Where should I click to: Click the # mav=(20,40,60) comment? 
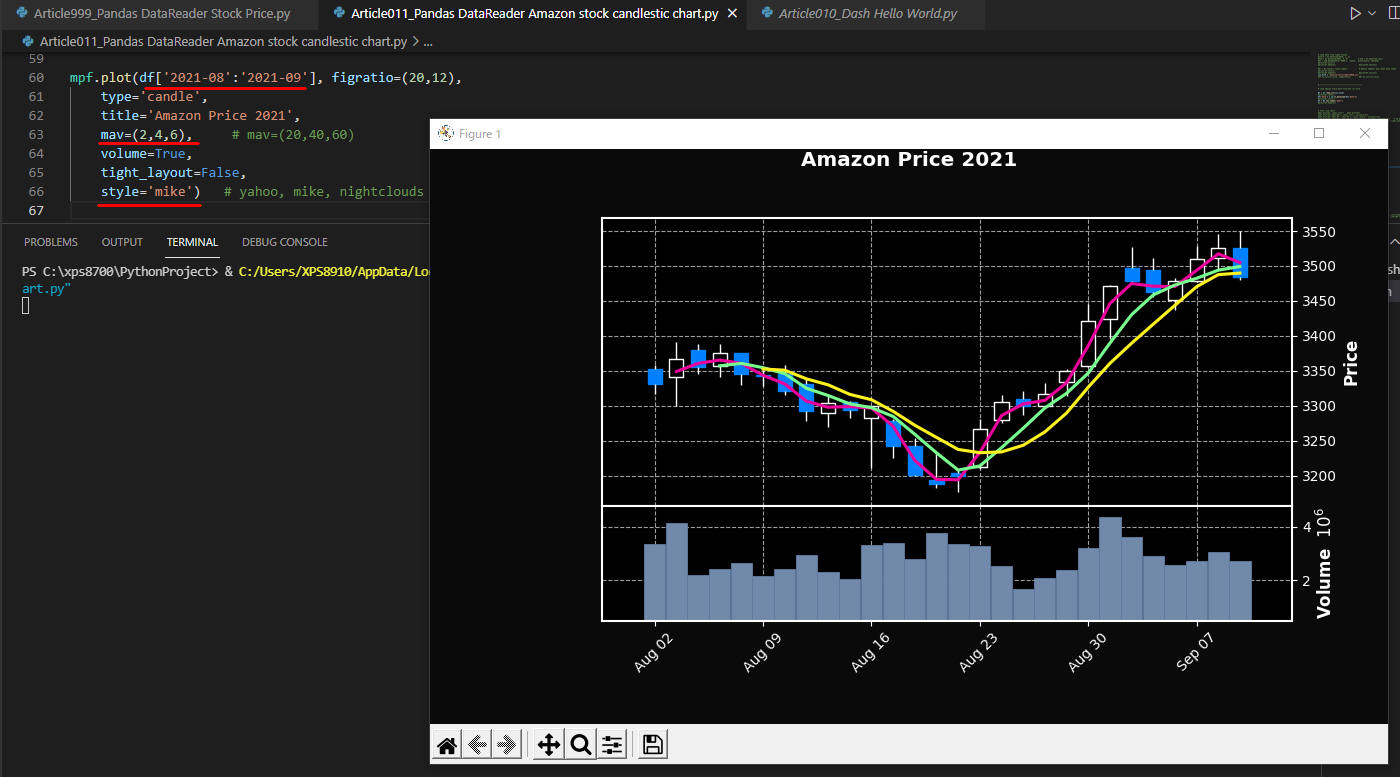point(293,135)
